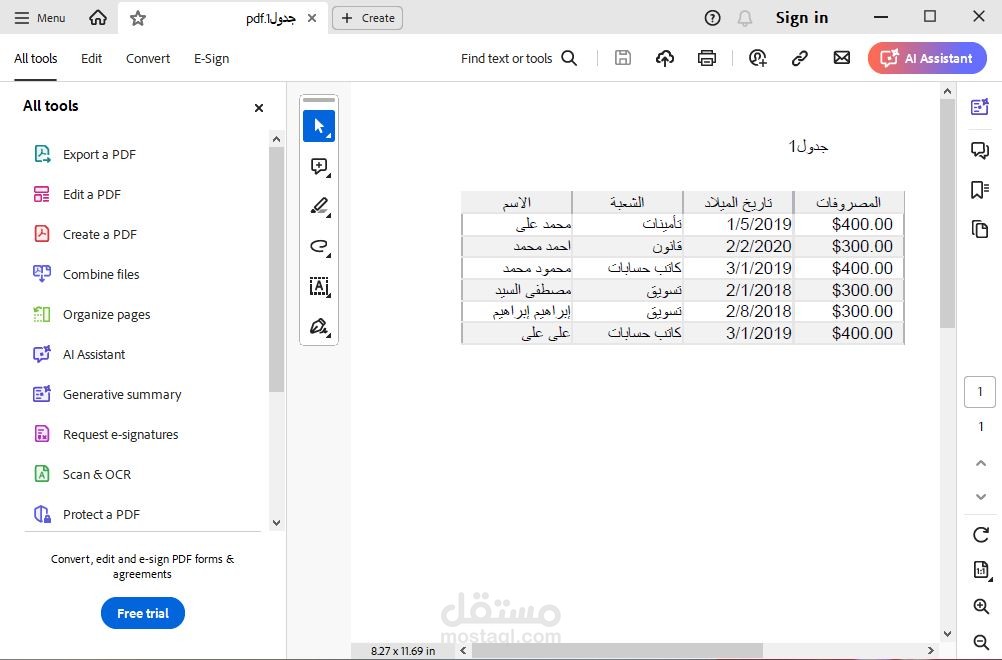This screenshot has width=1002, height=660.
Task: Open Generative summary icon in right rail
Action: click(980, 107)
